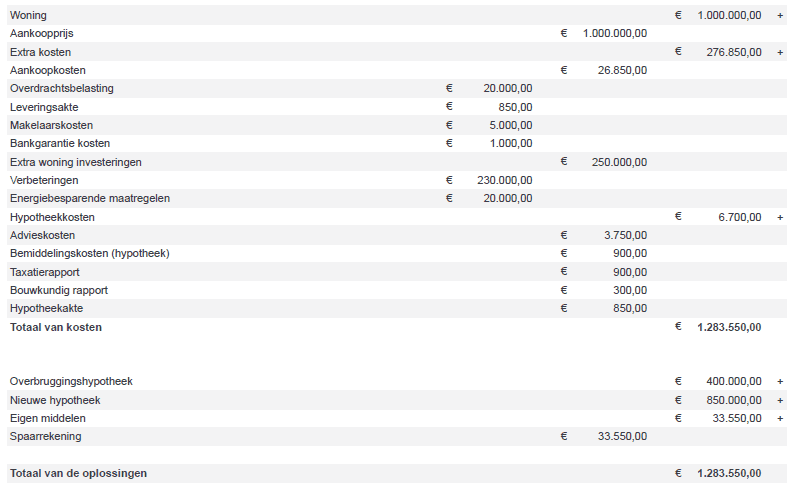Click the plus sign next to Eigen middelen
The image size is (794, 492).
click(x=780, y=419)
